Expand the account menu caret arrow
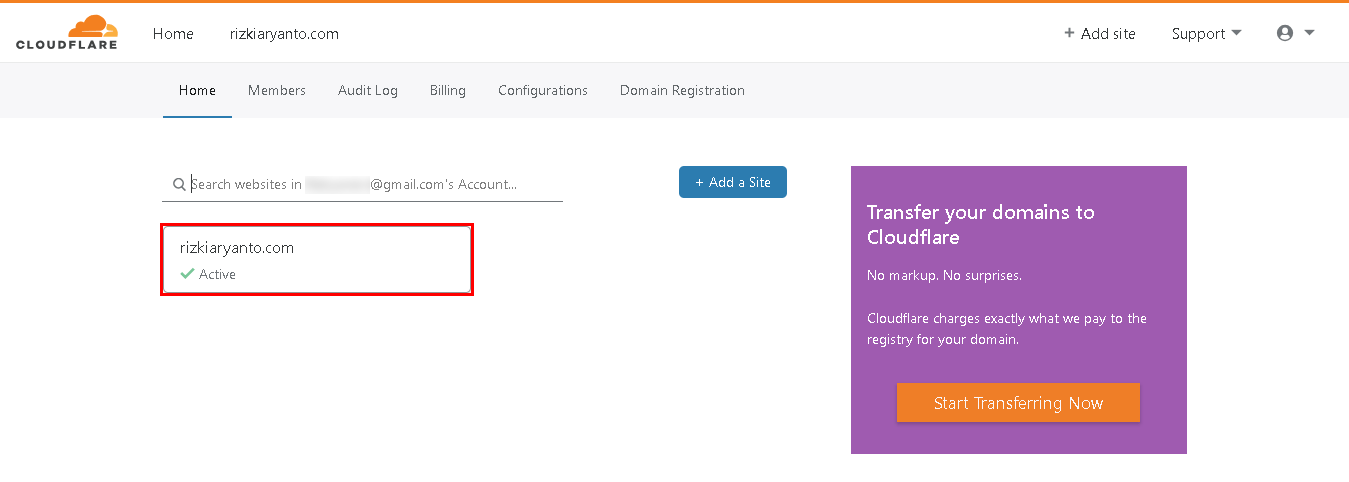This screenshot has width=1349, height=482. tap(1309, 33)
